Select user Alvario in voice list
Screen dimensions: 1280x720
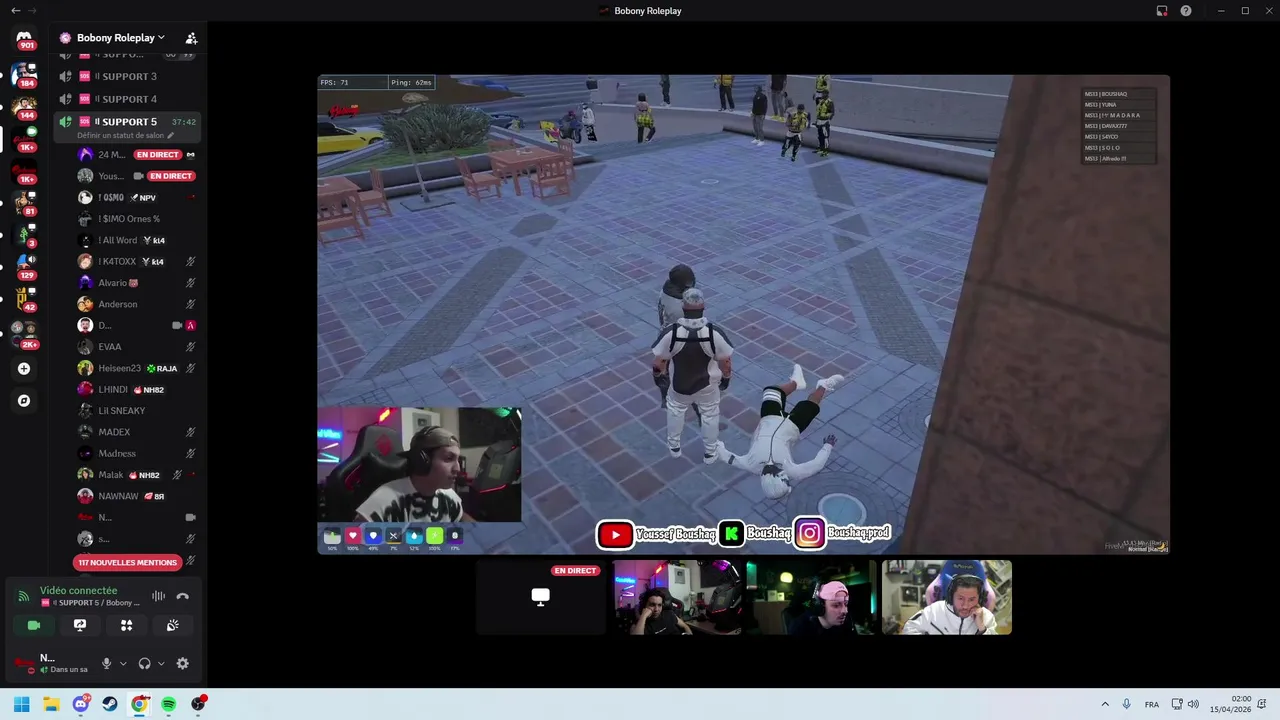click(x=137, y=283)
